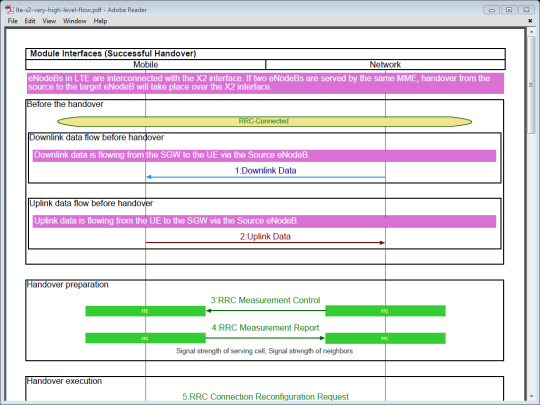Screen dimensions: 540x405
Task: Click 'Downlink data flow before handover' heading
Action: point(96,137)
